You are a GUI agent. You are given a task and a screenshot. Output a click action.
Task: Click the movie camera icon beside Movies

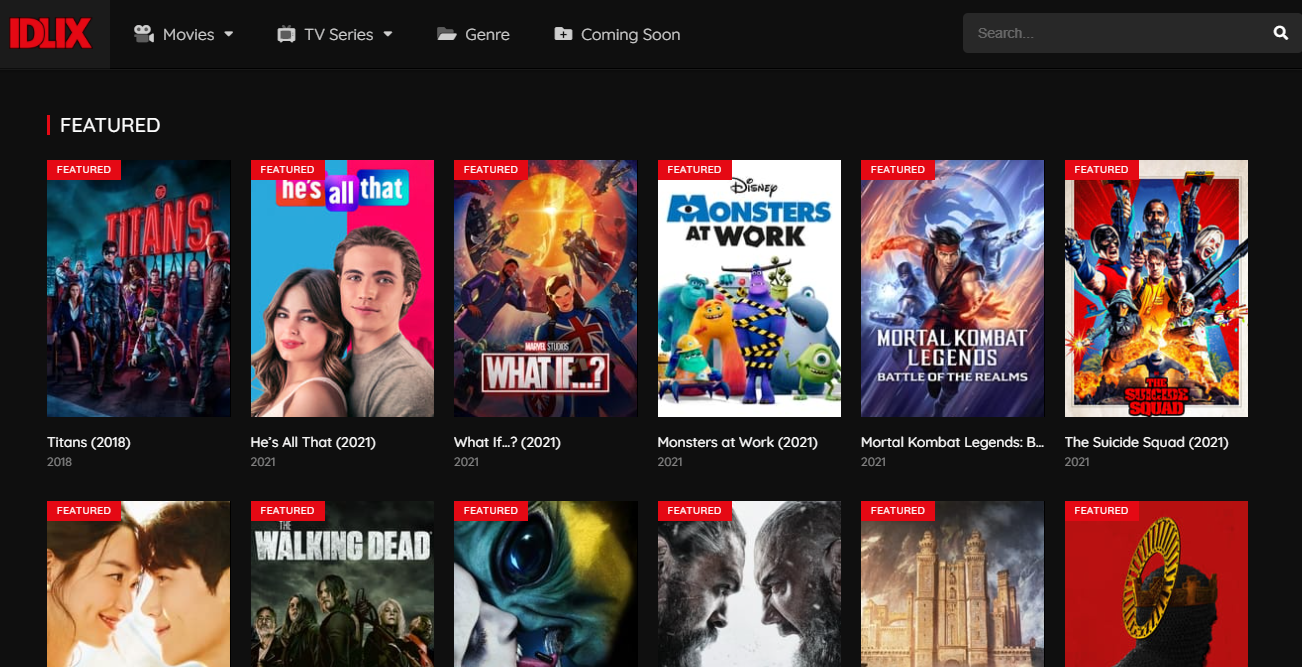[x=144, y=34]
